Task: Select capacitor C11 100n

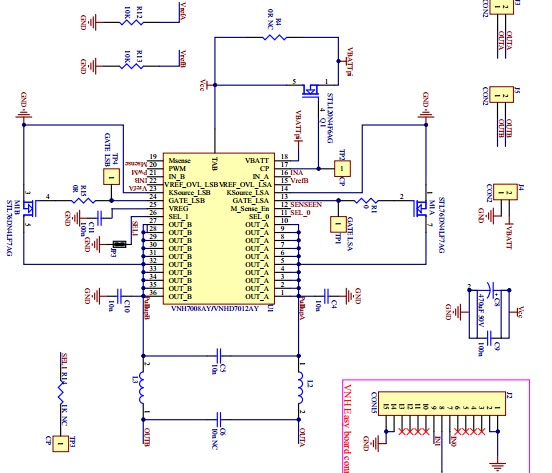Action: 99,218
